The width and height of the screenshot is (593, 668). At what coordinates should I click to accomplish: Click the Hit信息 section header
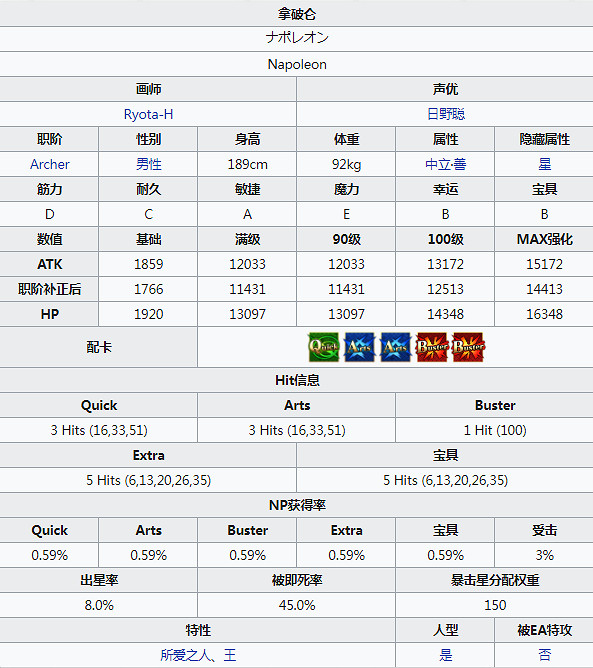296,380
